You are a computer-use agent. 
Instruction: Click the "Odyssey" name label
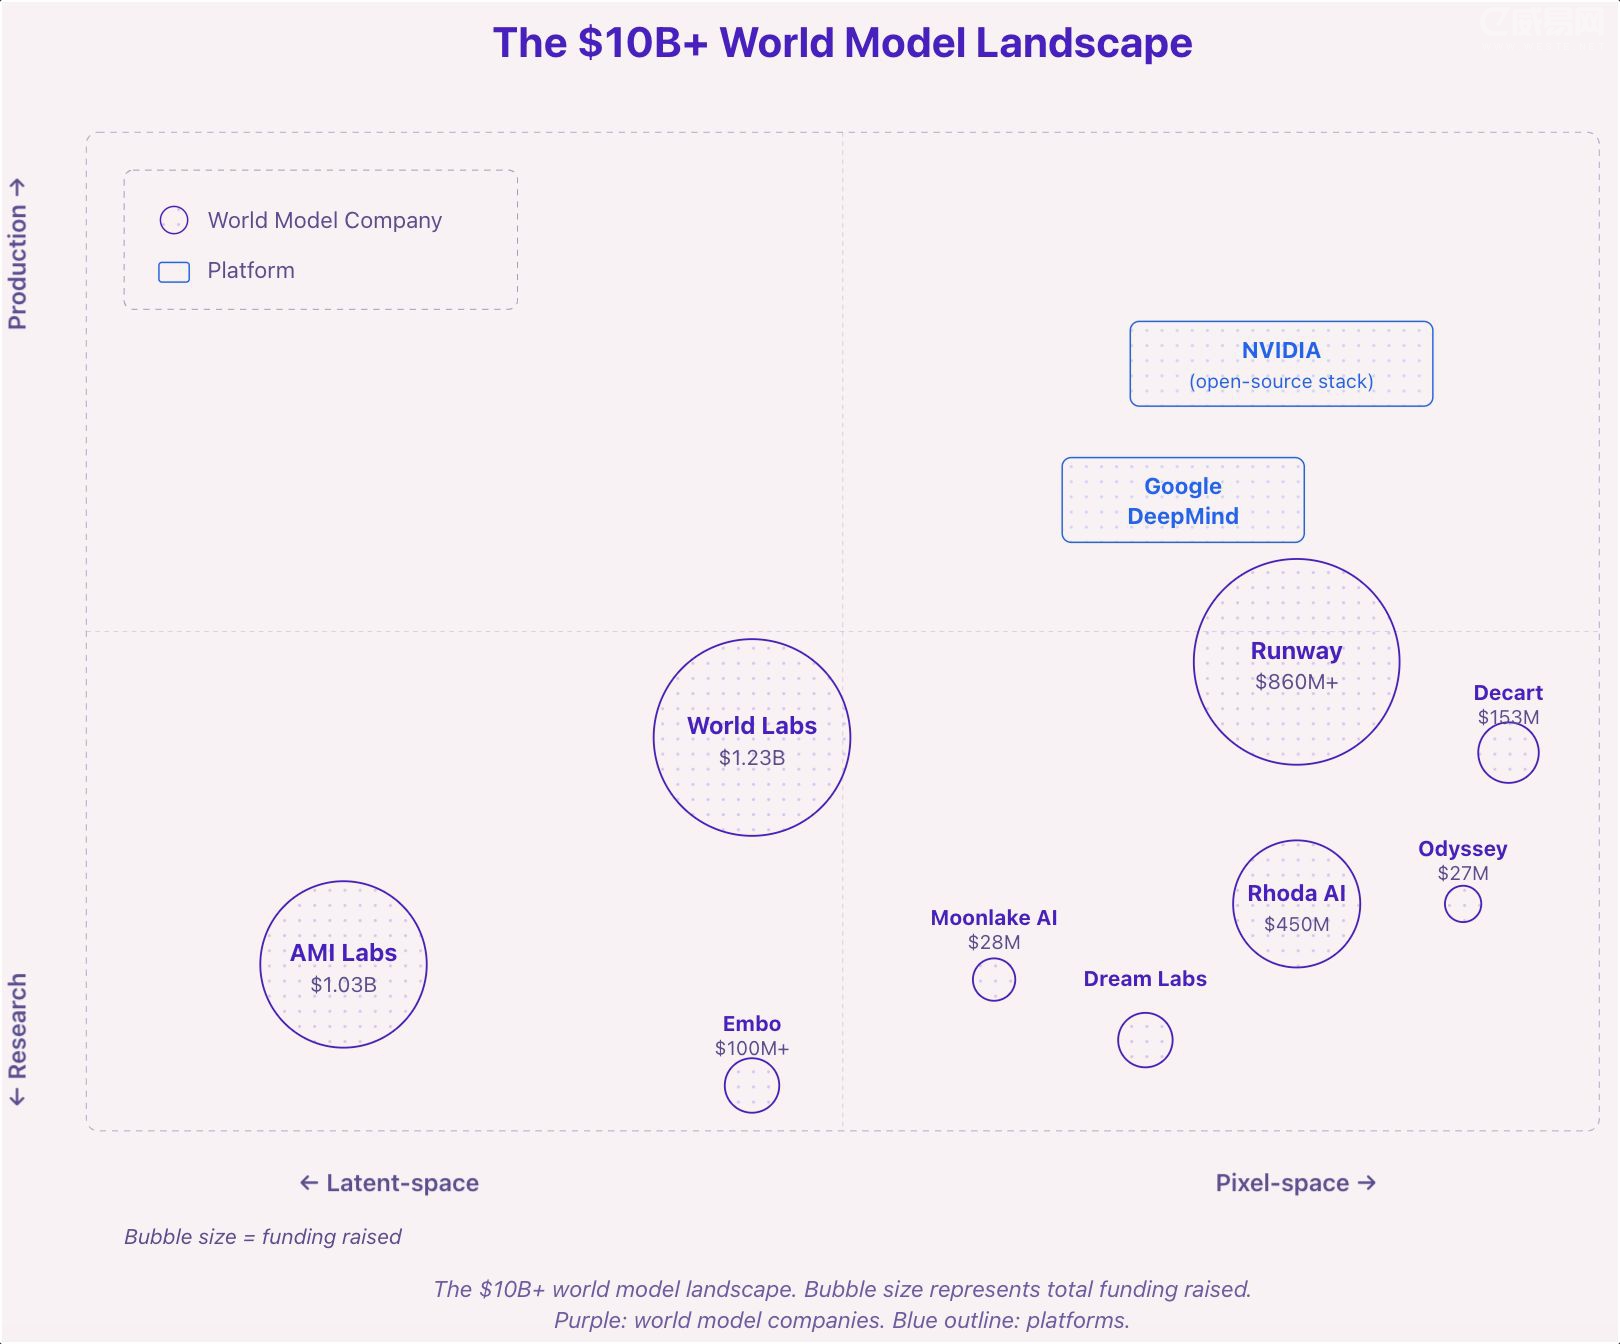pos(1462,849)
